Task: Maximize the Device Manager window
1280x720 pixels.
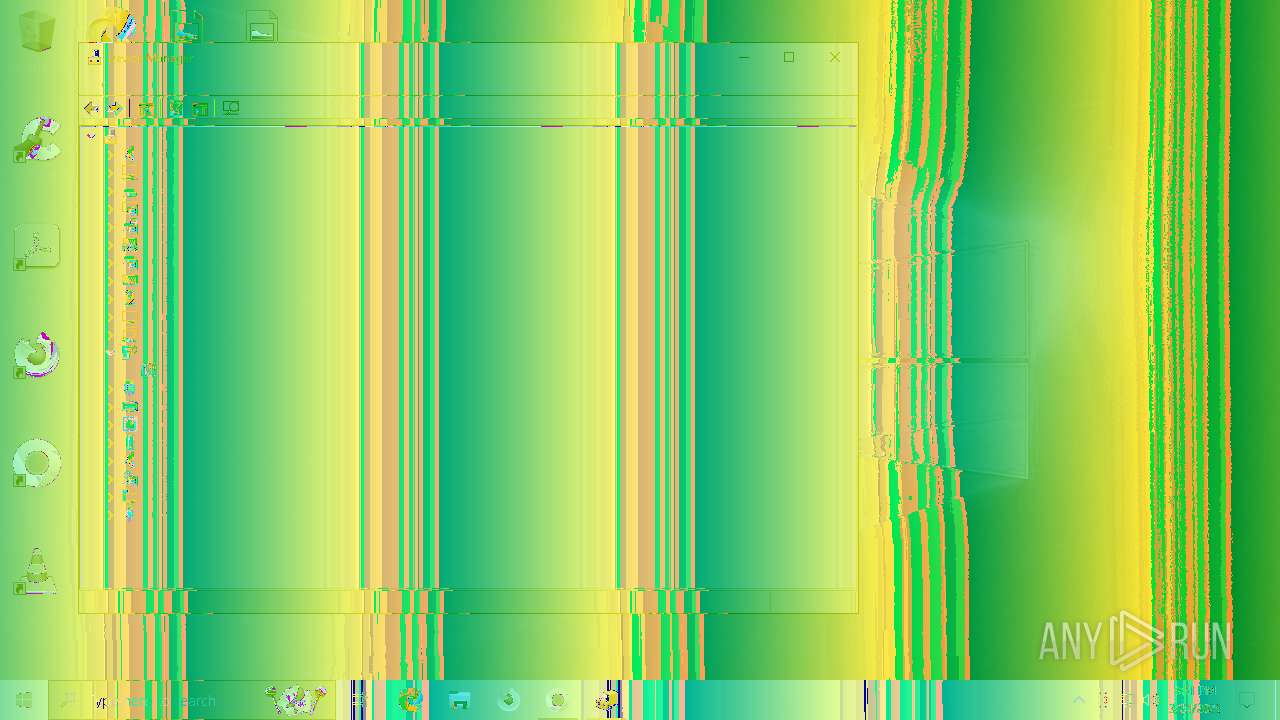Action: 789,57
